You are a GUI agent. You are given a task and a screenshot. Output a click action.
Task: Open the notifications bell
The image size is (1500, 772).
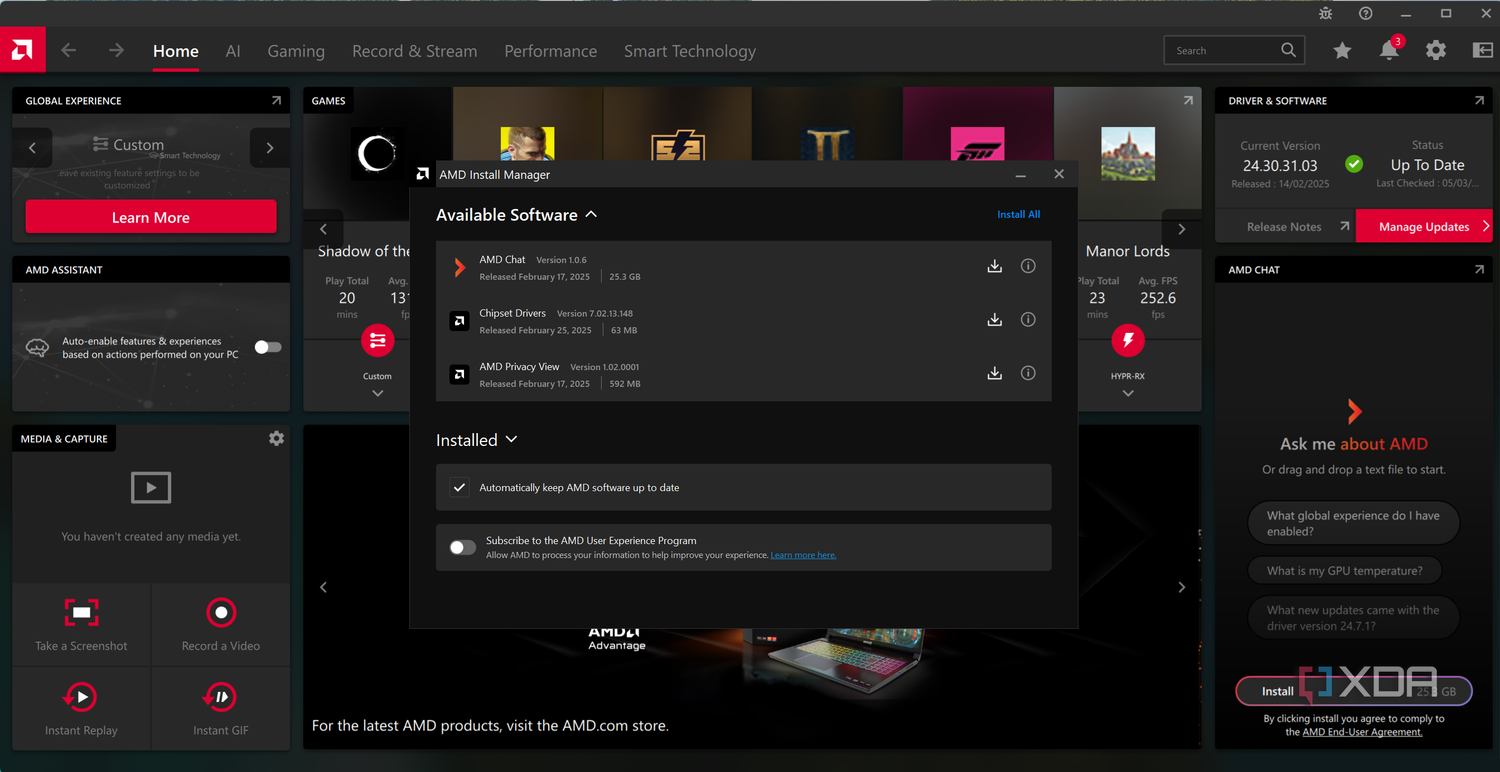coord(1389,50)
